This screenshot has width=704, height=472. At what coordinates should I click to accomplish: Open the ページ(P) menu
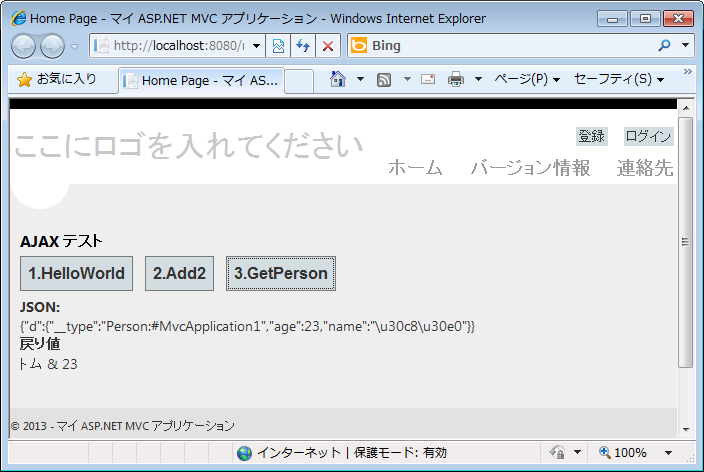click(527, 79)
